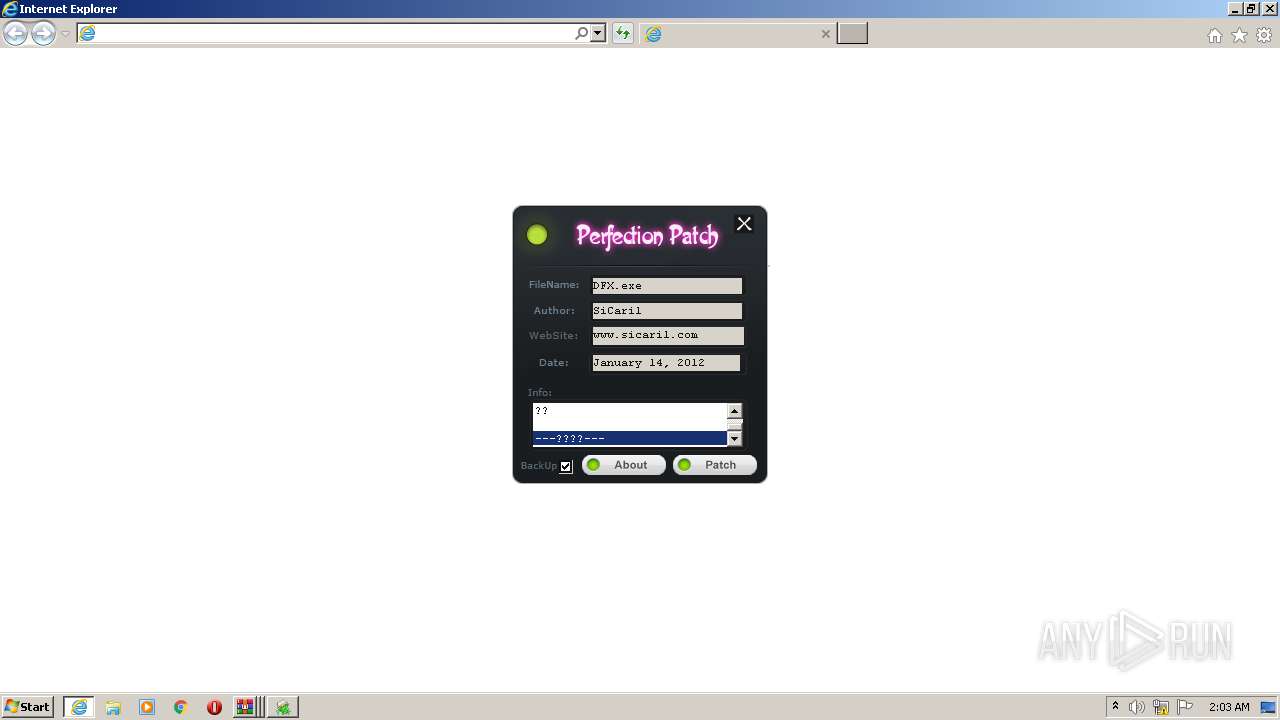1280x720 pixels.
Task: Click the Info box up scroll arrow
Action: tap(734, 411)
